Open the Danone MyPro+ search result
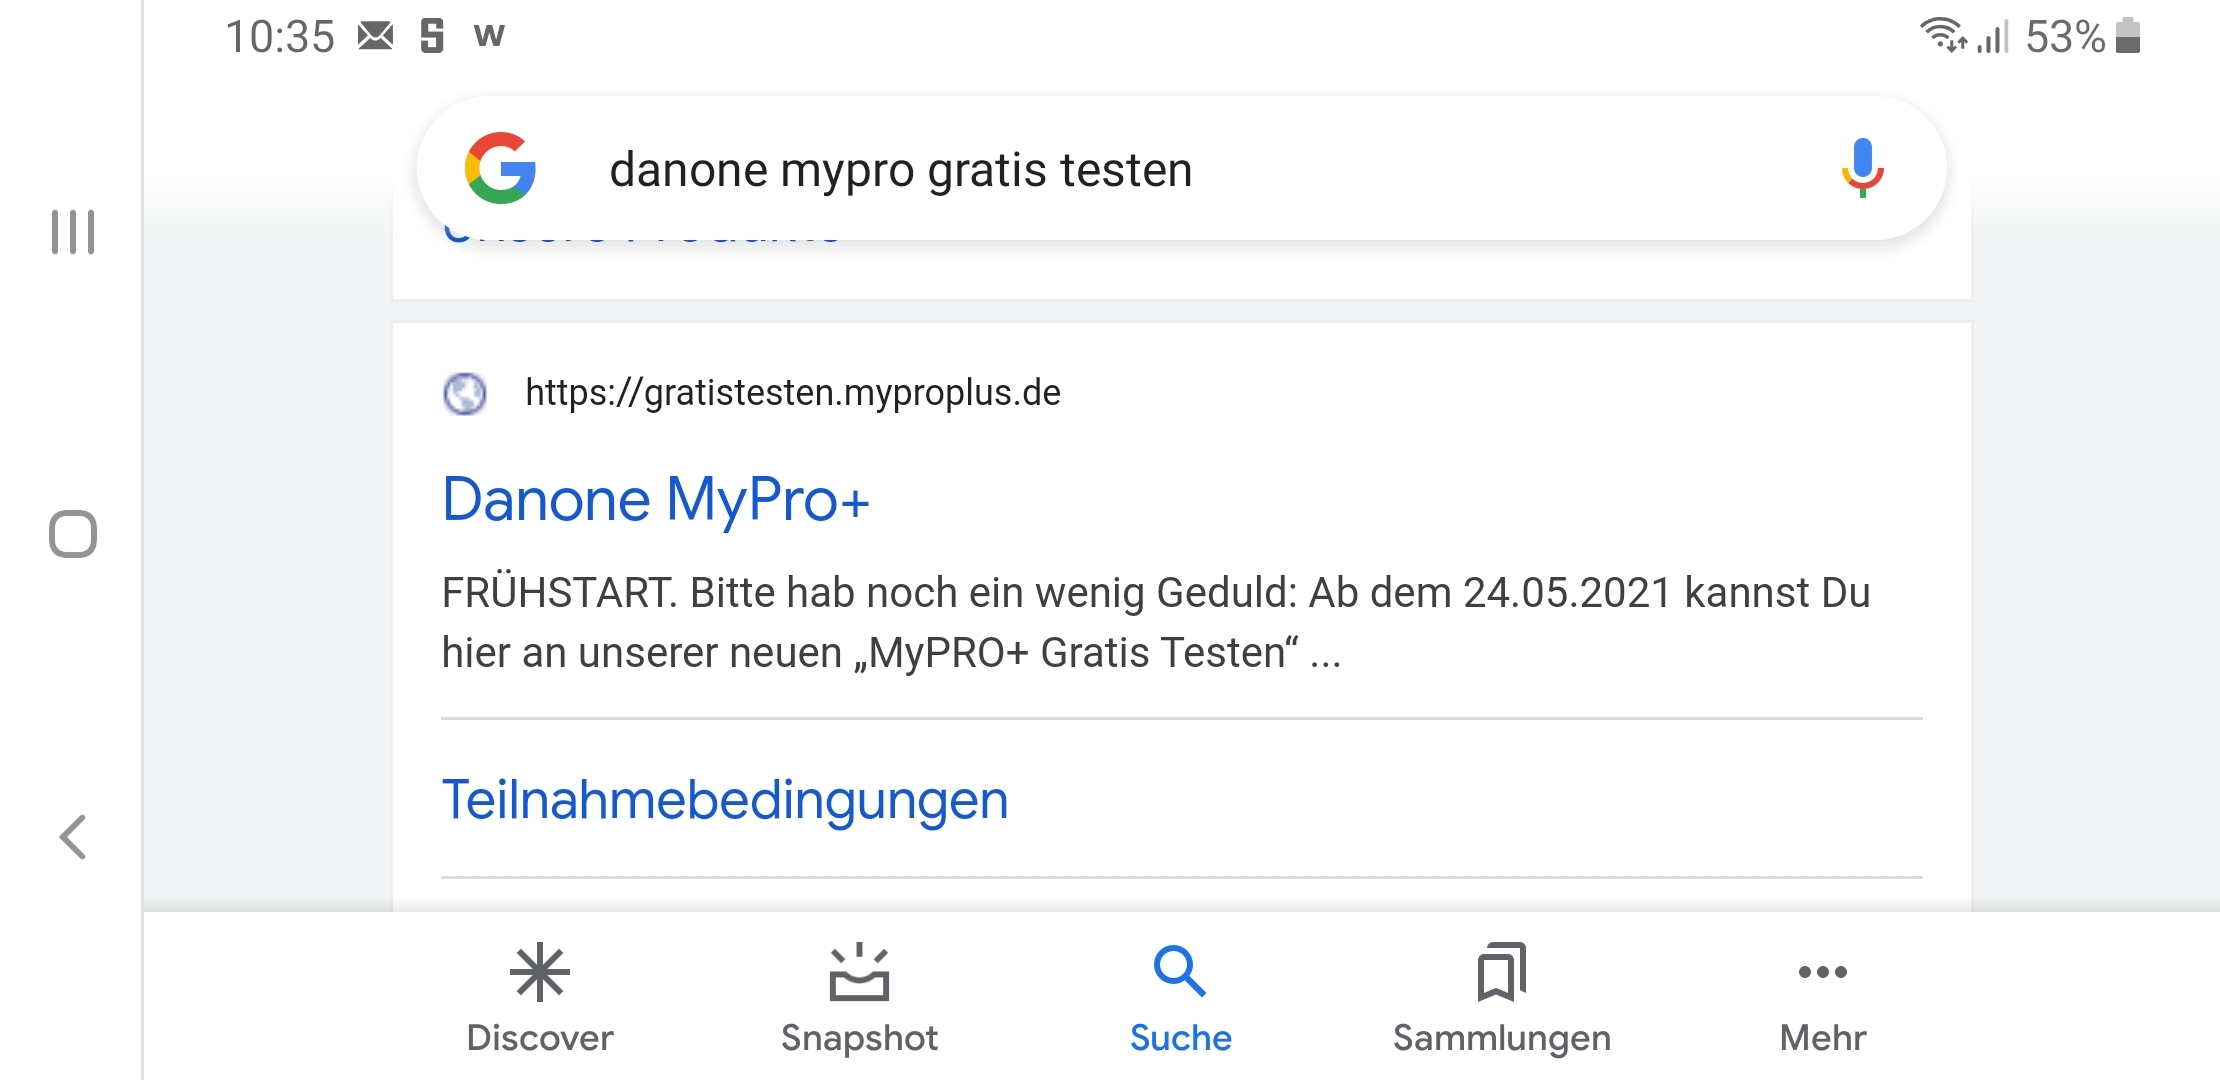Screen dimensions: 2220x1080 (x=656, y=499)
